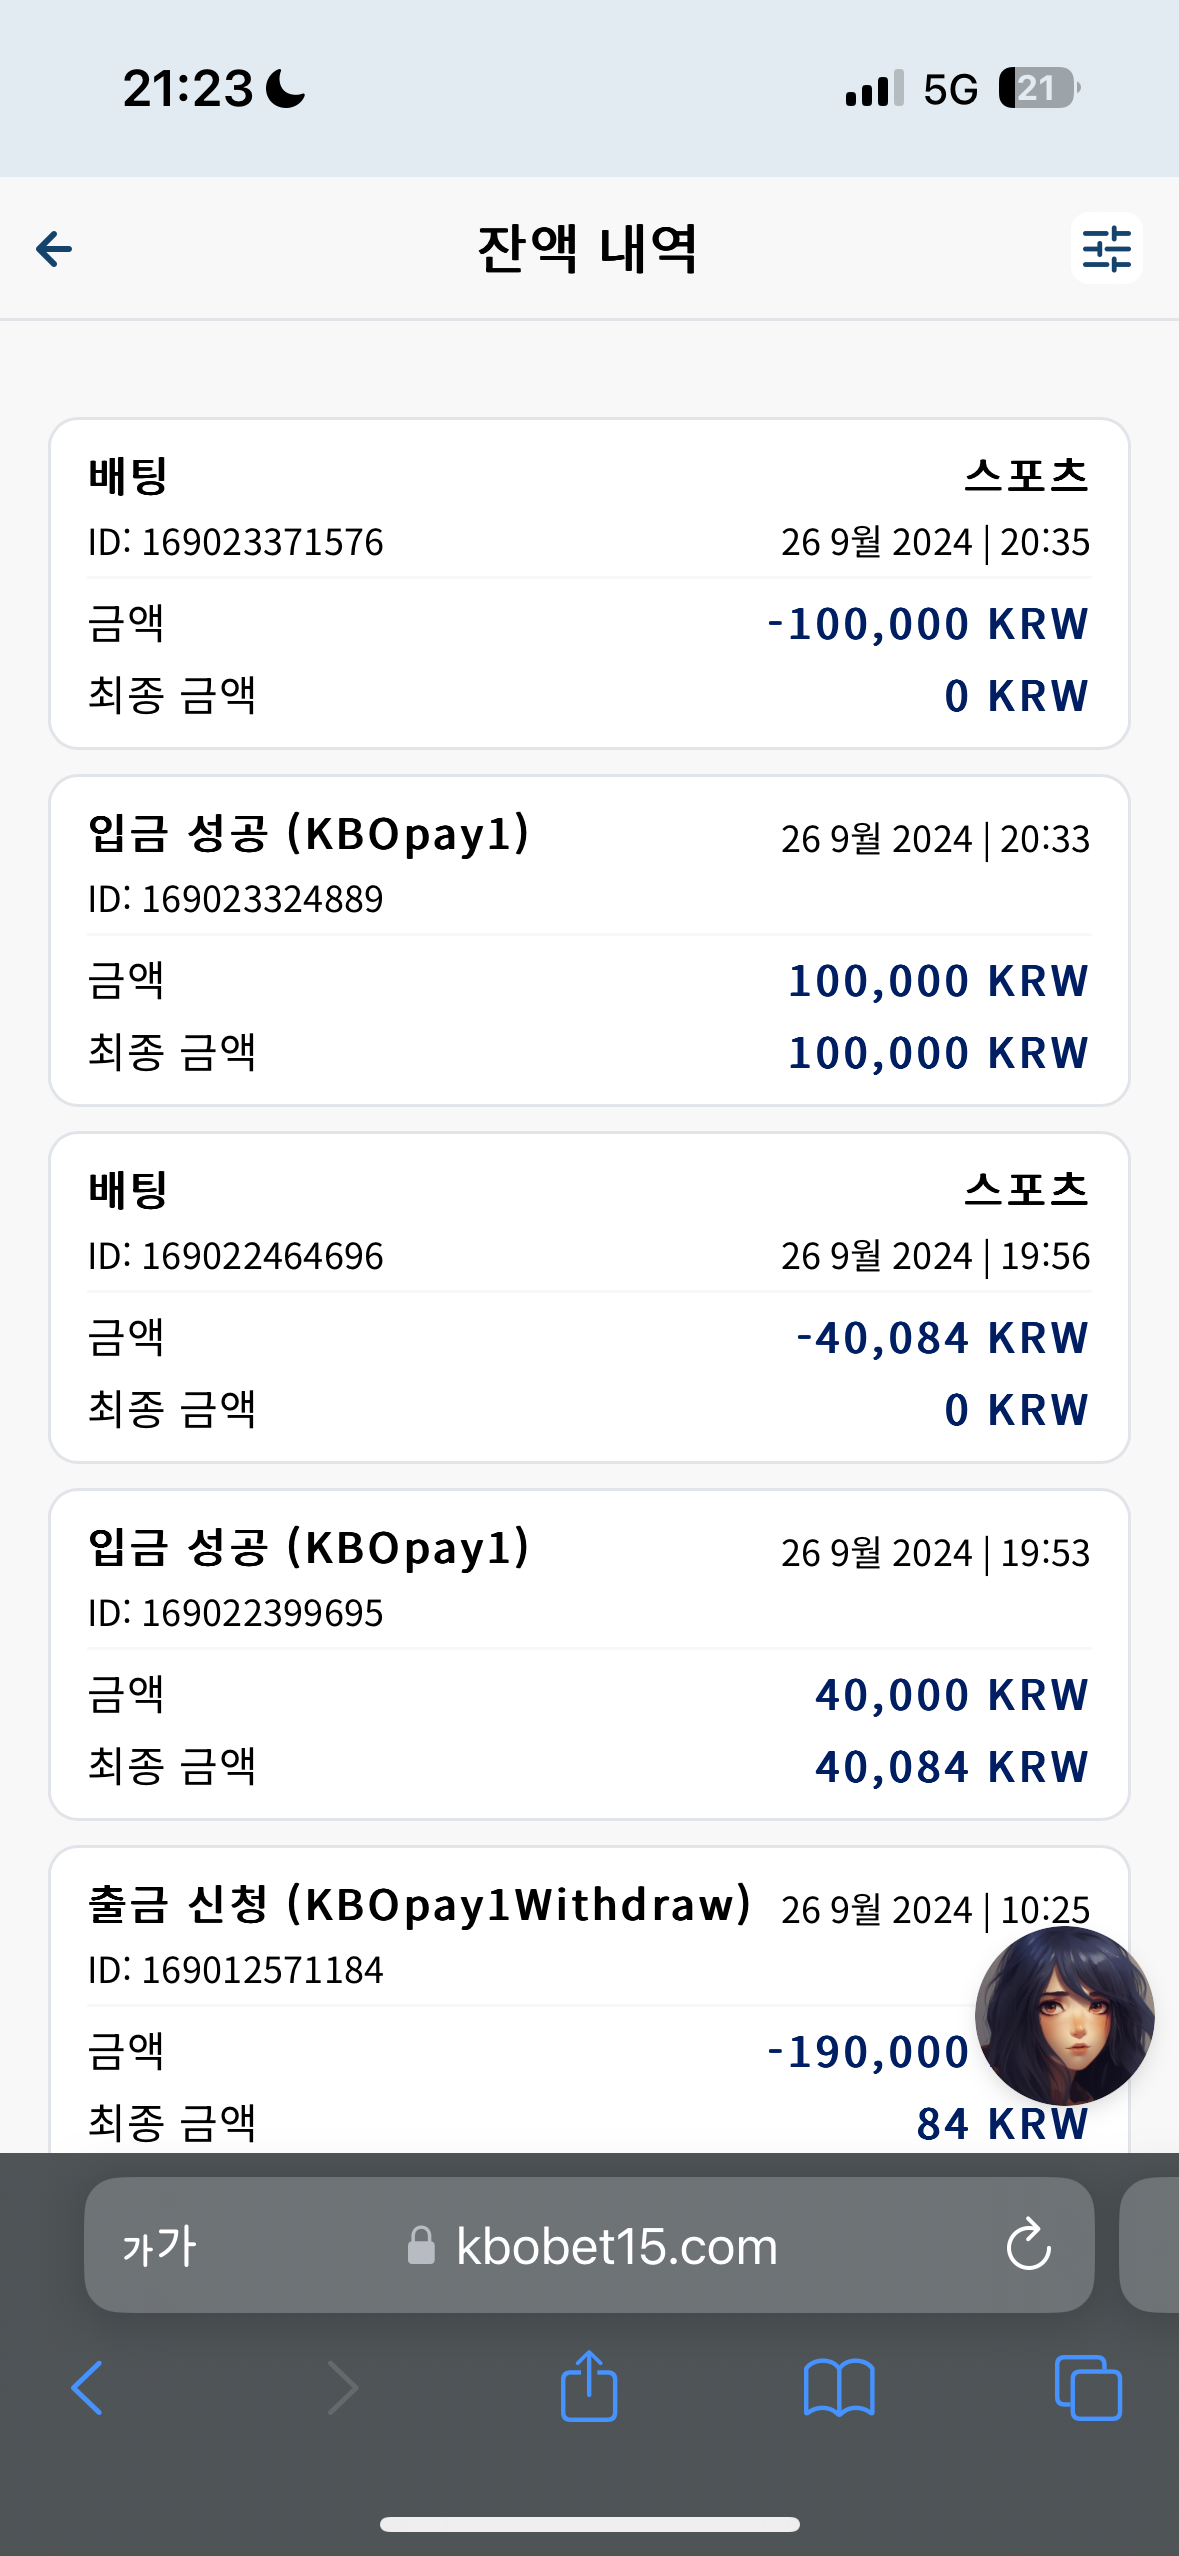Tap the Safari forward chevron

342,2388
